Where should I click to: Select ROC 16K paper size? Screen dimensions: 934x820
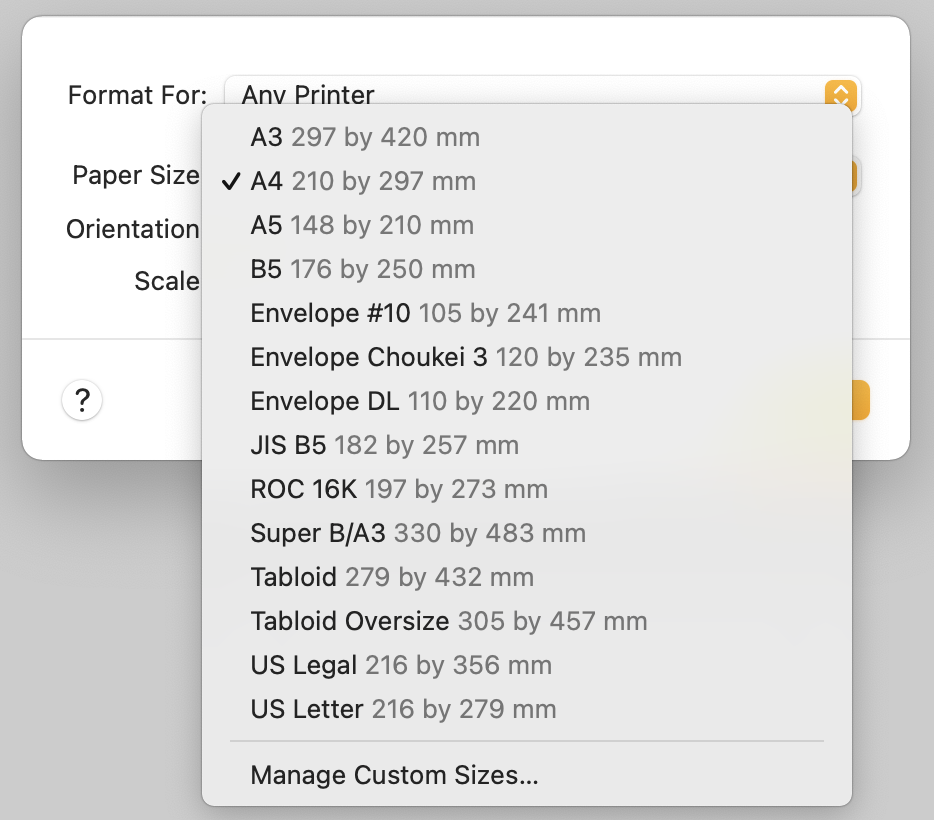399,489
